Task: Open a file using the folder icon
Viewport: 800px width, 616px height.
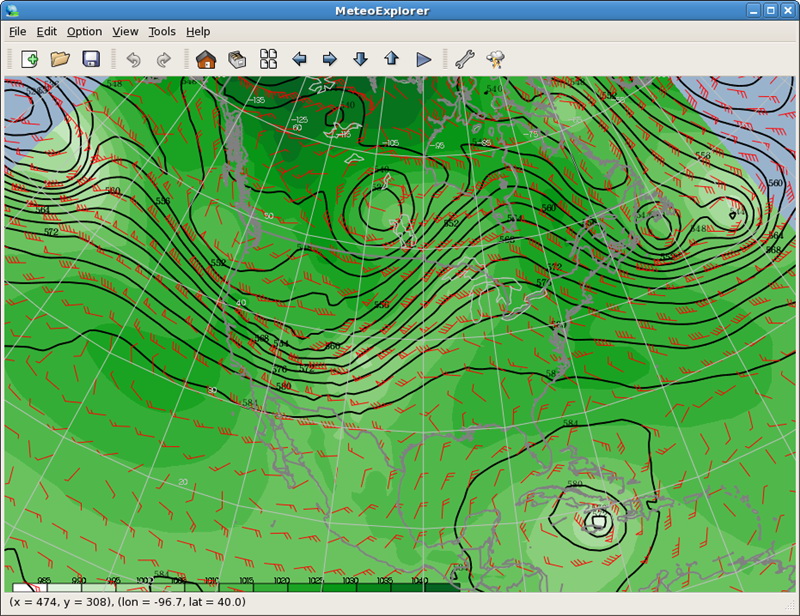Action: point(60,59)
